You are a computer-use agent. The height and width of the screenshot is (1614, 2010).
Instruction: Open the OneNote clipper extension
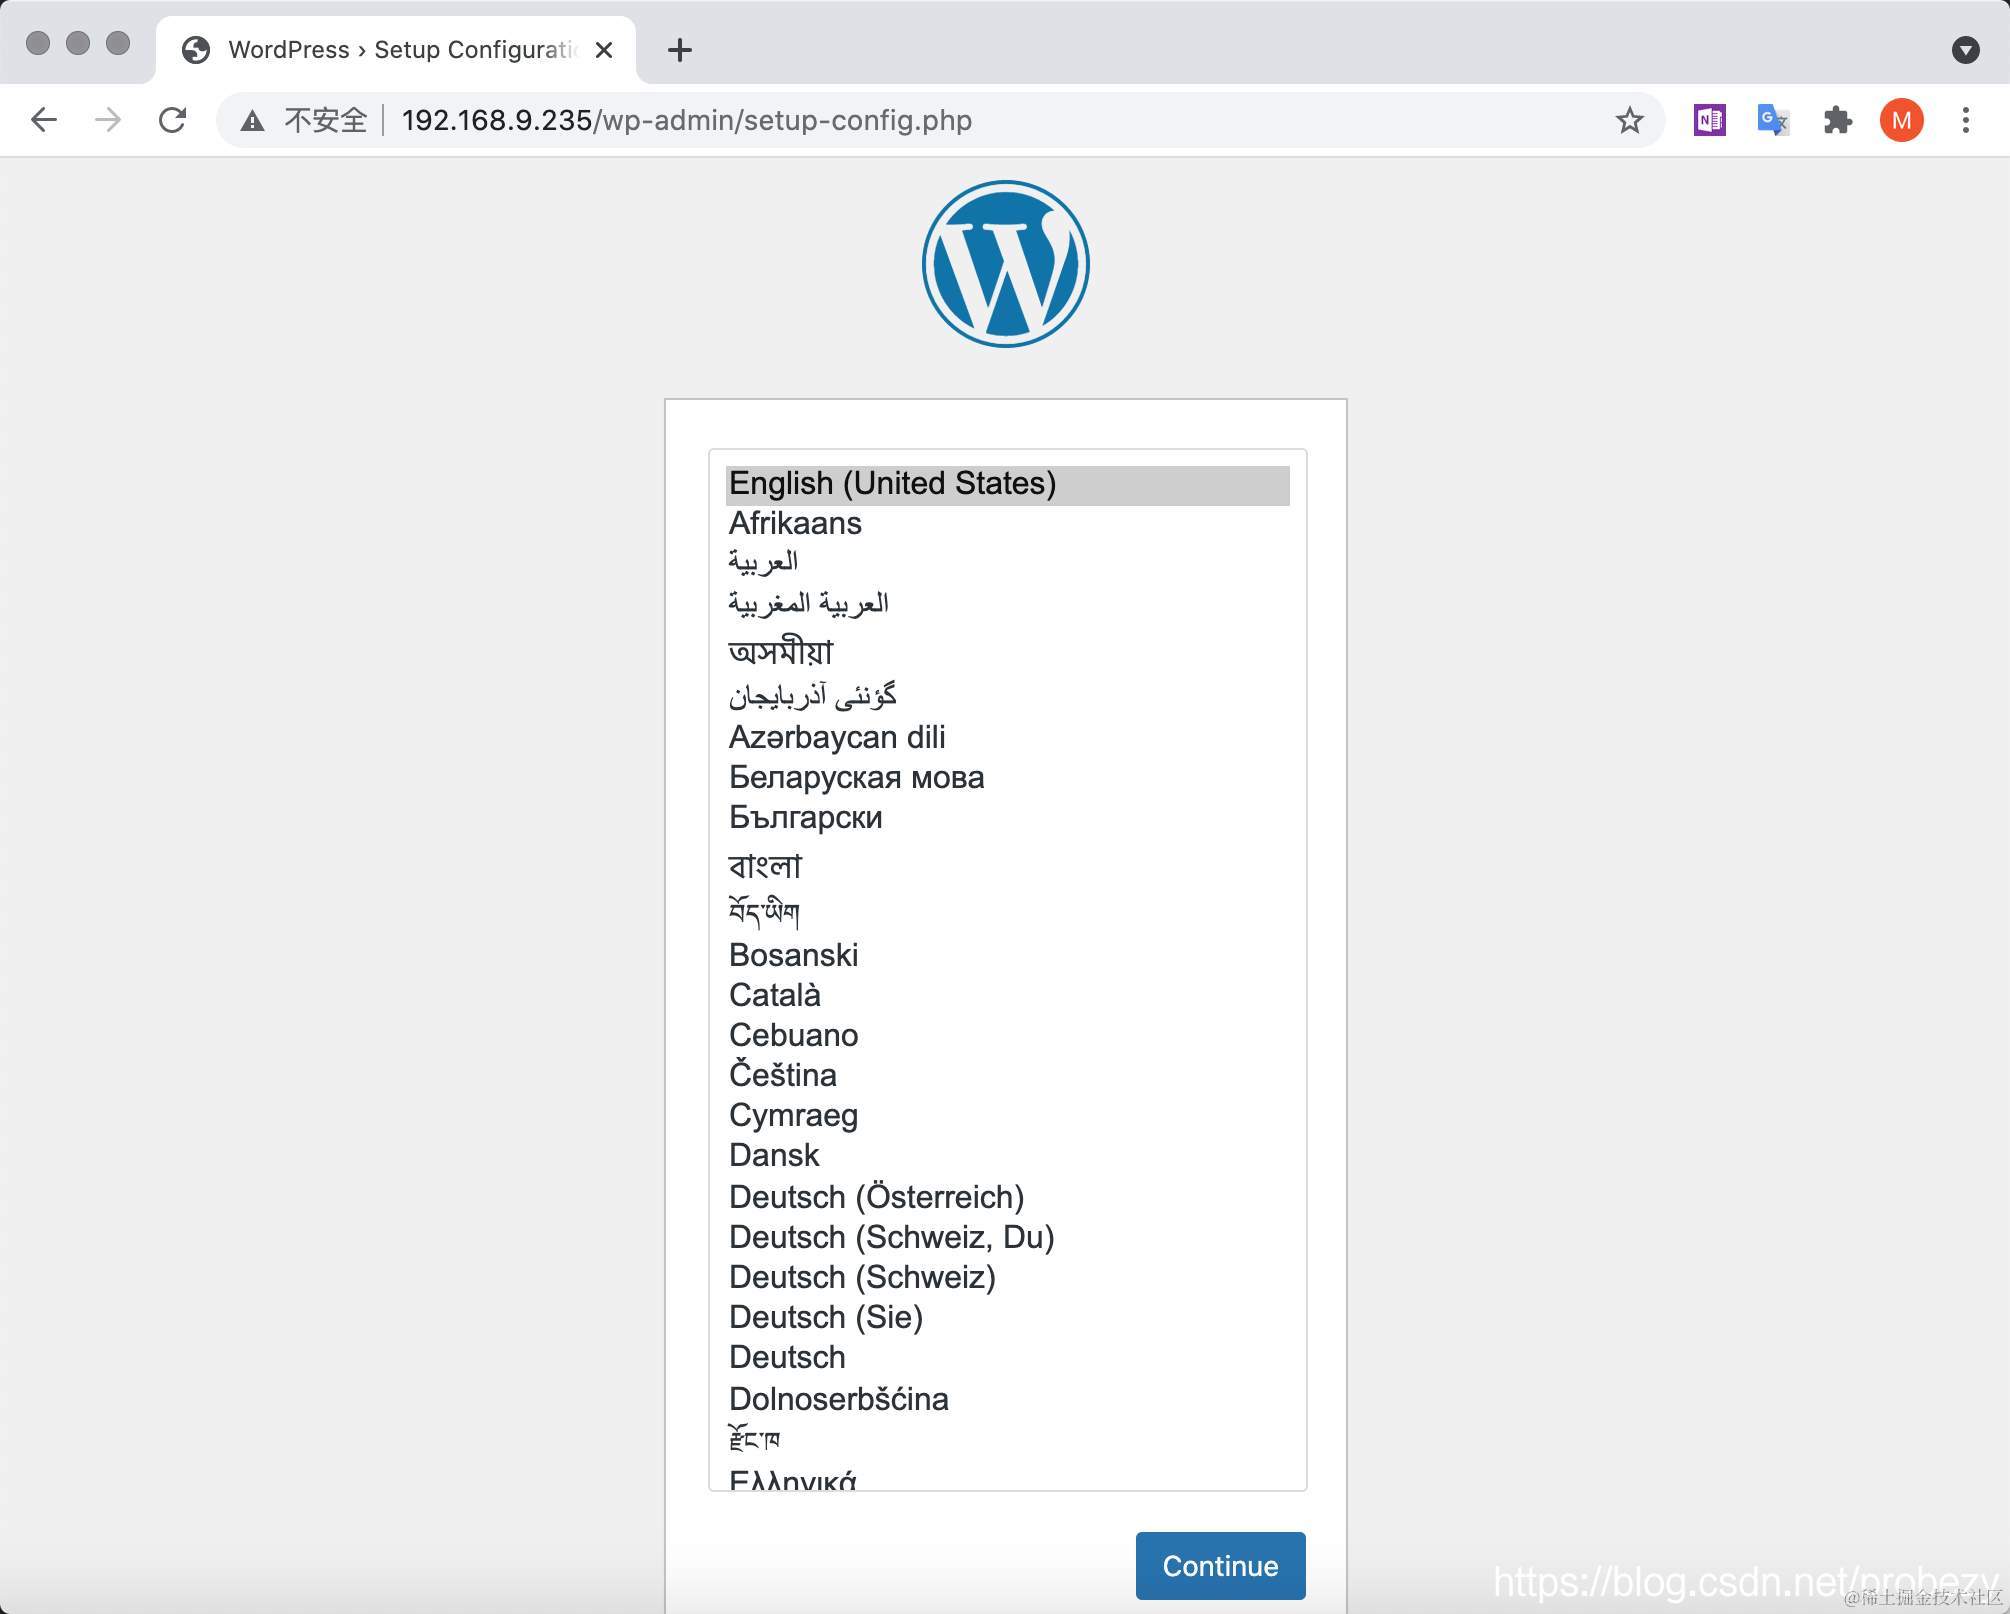click(1709, 120)
